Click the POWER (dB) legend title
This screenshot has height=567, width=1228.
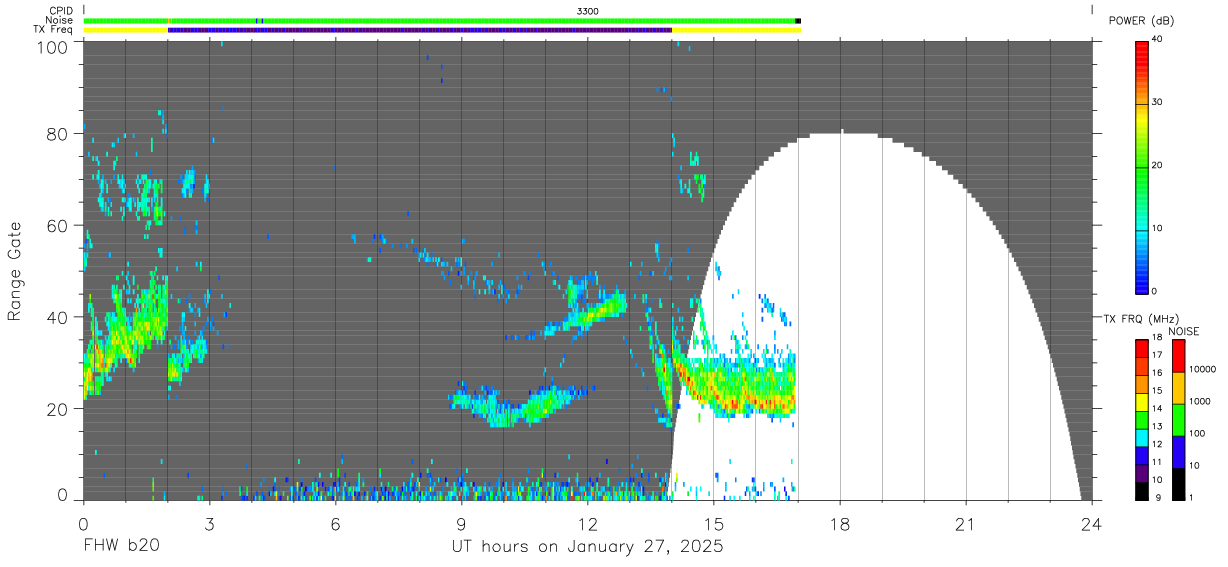tap(1142, 21)
